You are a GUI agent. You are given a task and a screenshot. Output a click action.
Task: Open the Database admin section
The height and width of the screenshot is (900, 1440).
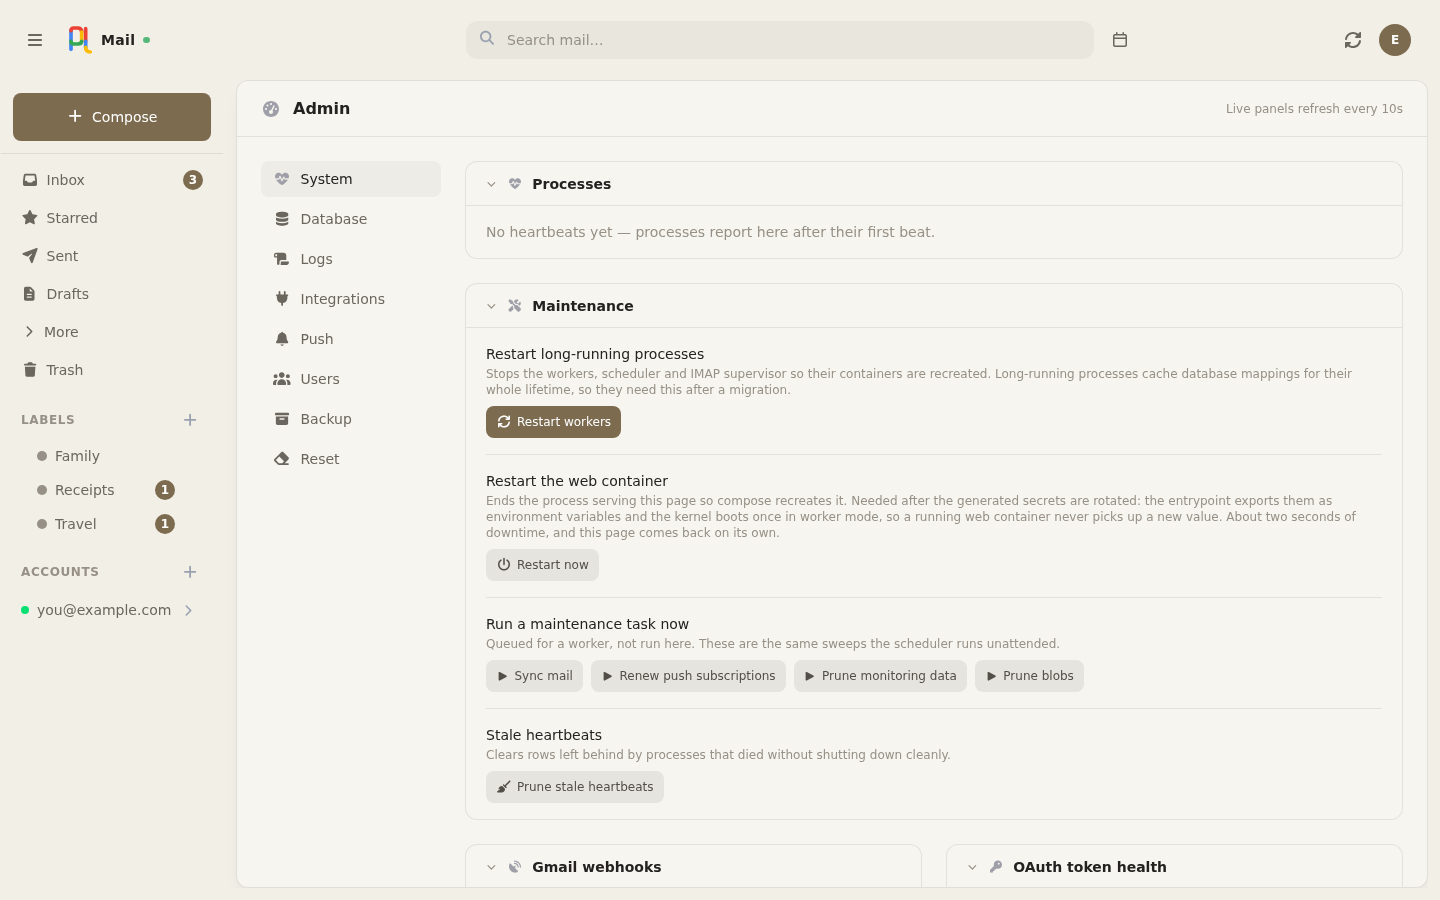[351, 219]
